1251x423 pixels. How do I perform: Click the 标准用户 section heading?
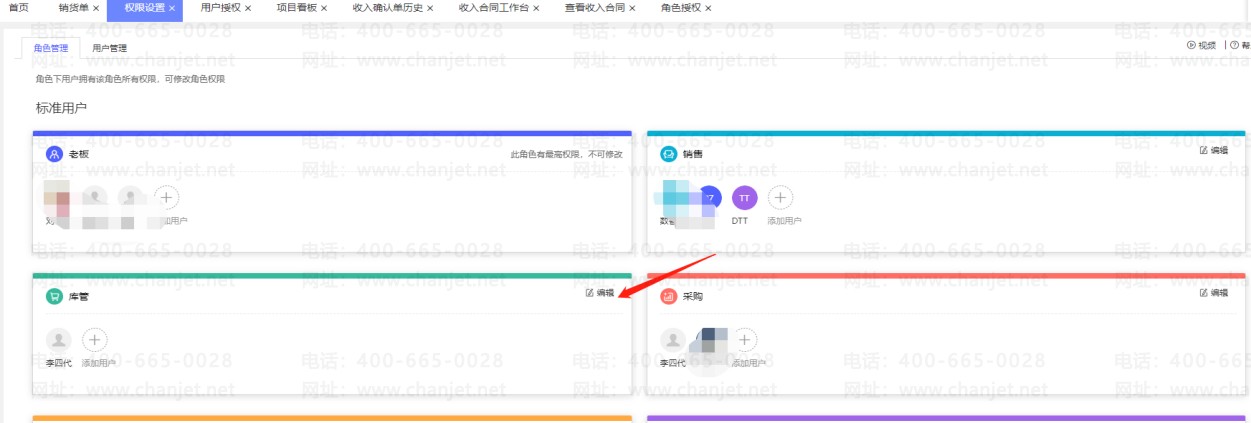click(x=61, y=107)
